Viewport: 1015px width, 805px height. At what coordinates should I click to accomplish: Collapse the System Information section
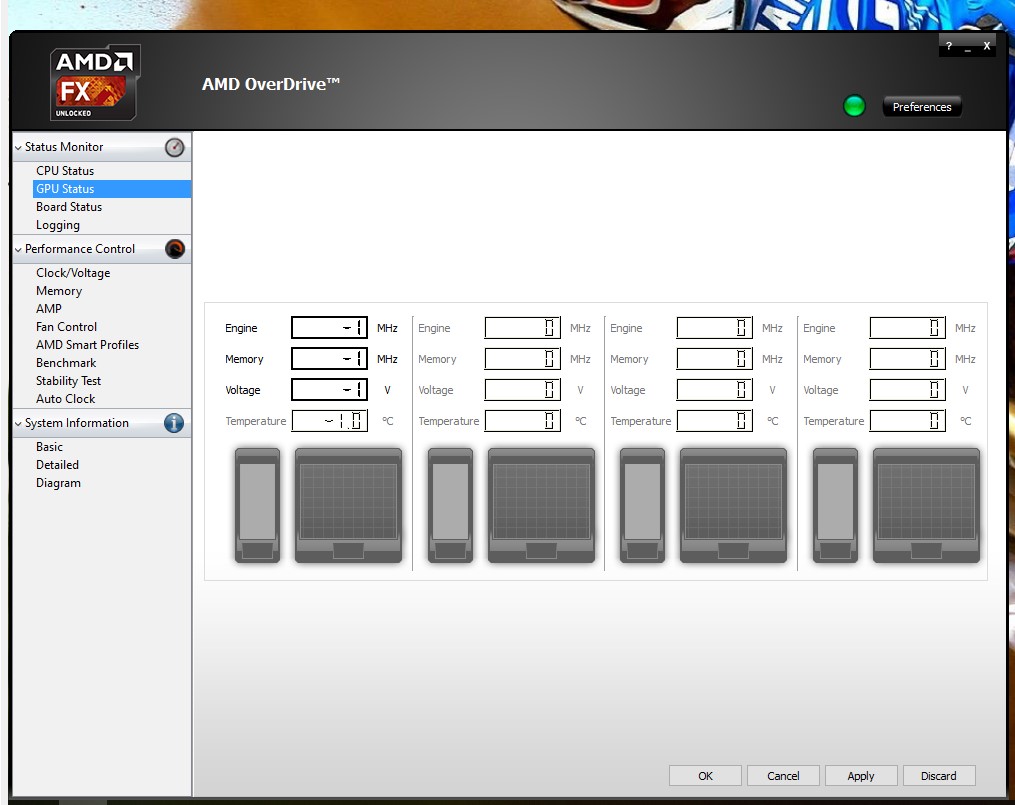(x=18, y=423)
